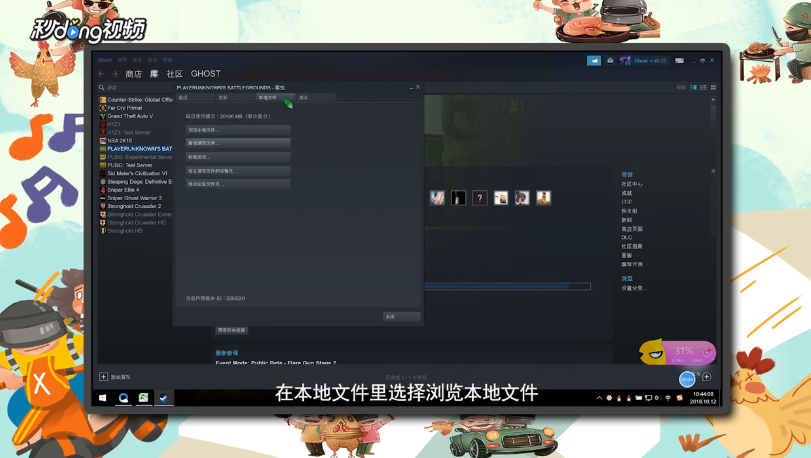811x458 pixels.
Task: Click 备份游戏文件 button
Action: [238, 143]
